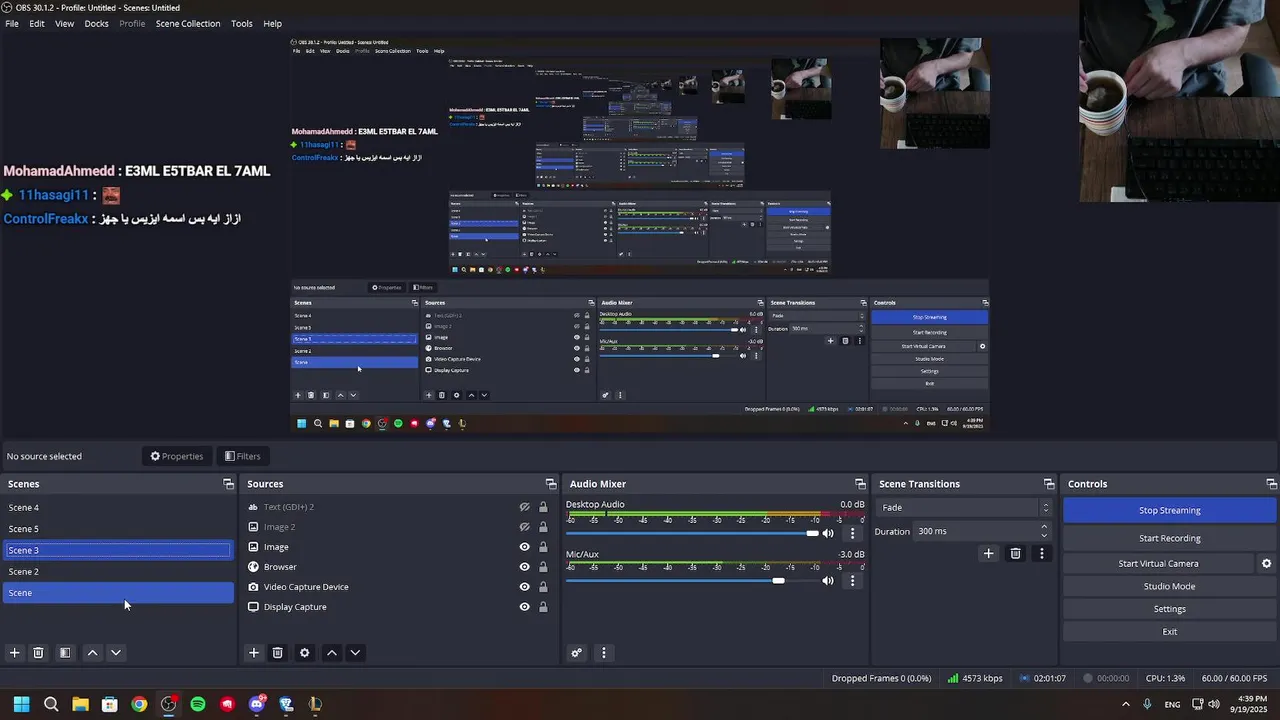Open Windows Start menu

[21, 704]
